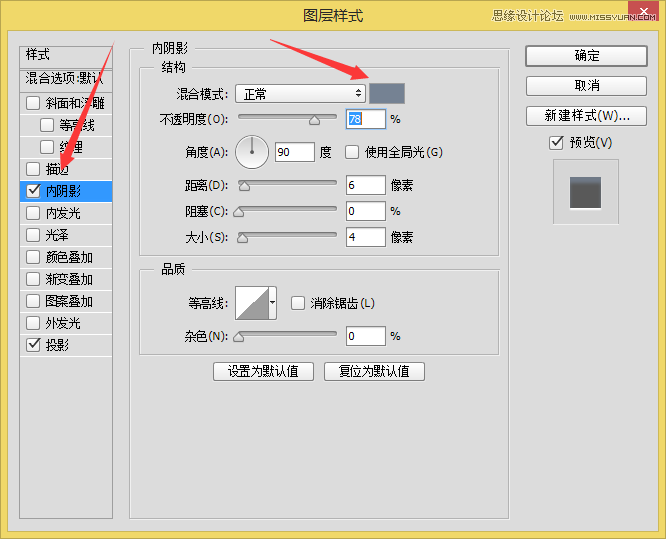Uncheck the 内阴影 style checkbox
This screenshot has height=539, width=666.
point(33,191)
